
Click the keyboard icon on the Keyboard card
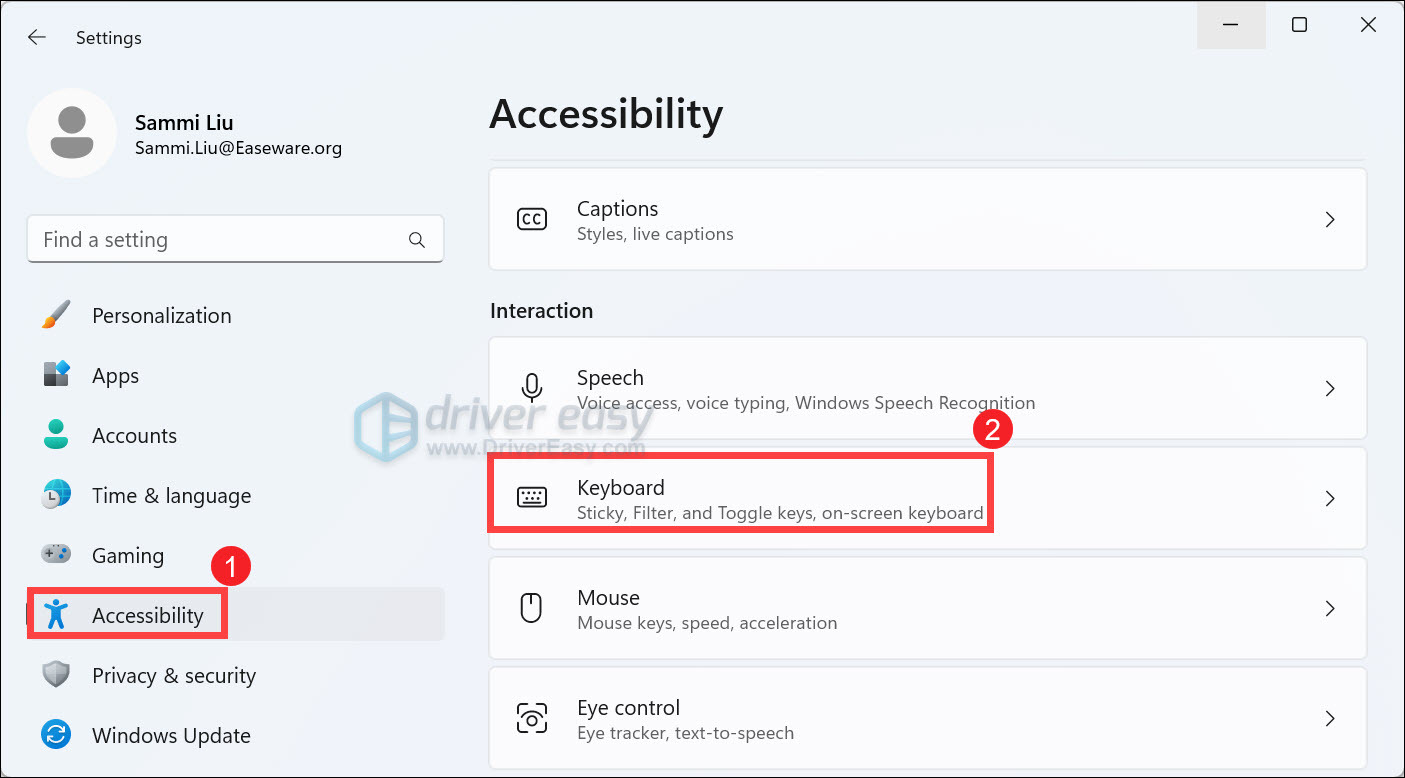click(532, 498)
